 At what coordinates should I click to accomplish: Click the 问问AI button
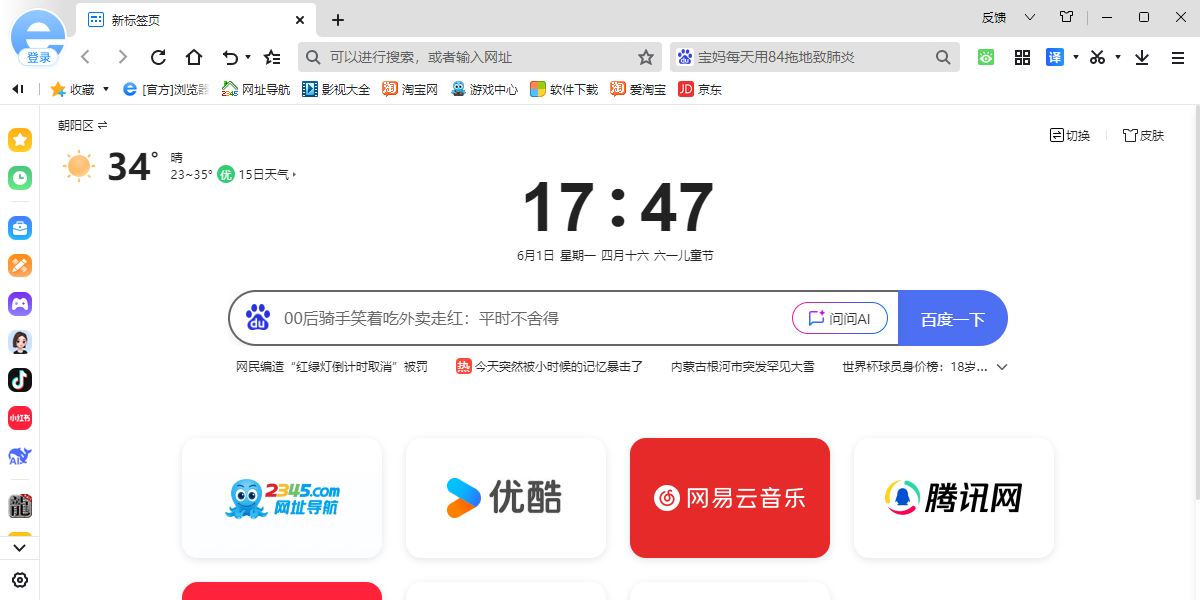pos(840,319)
